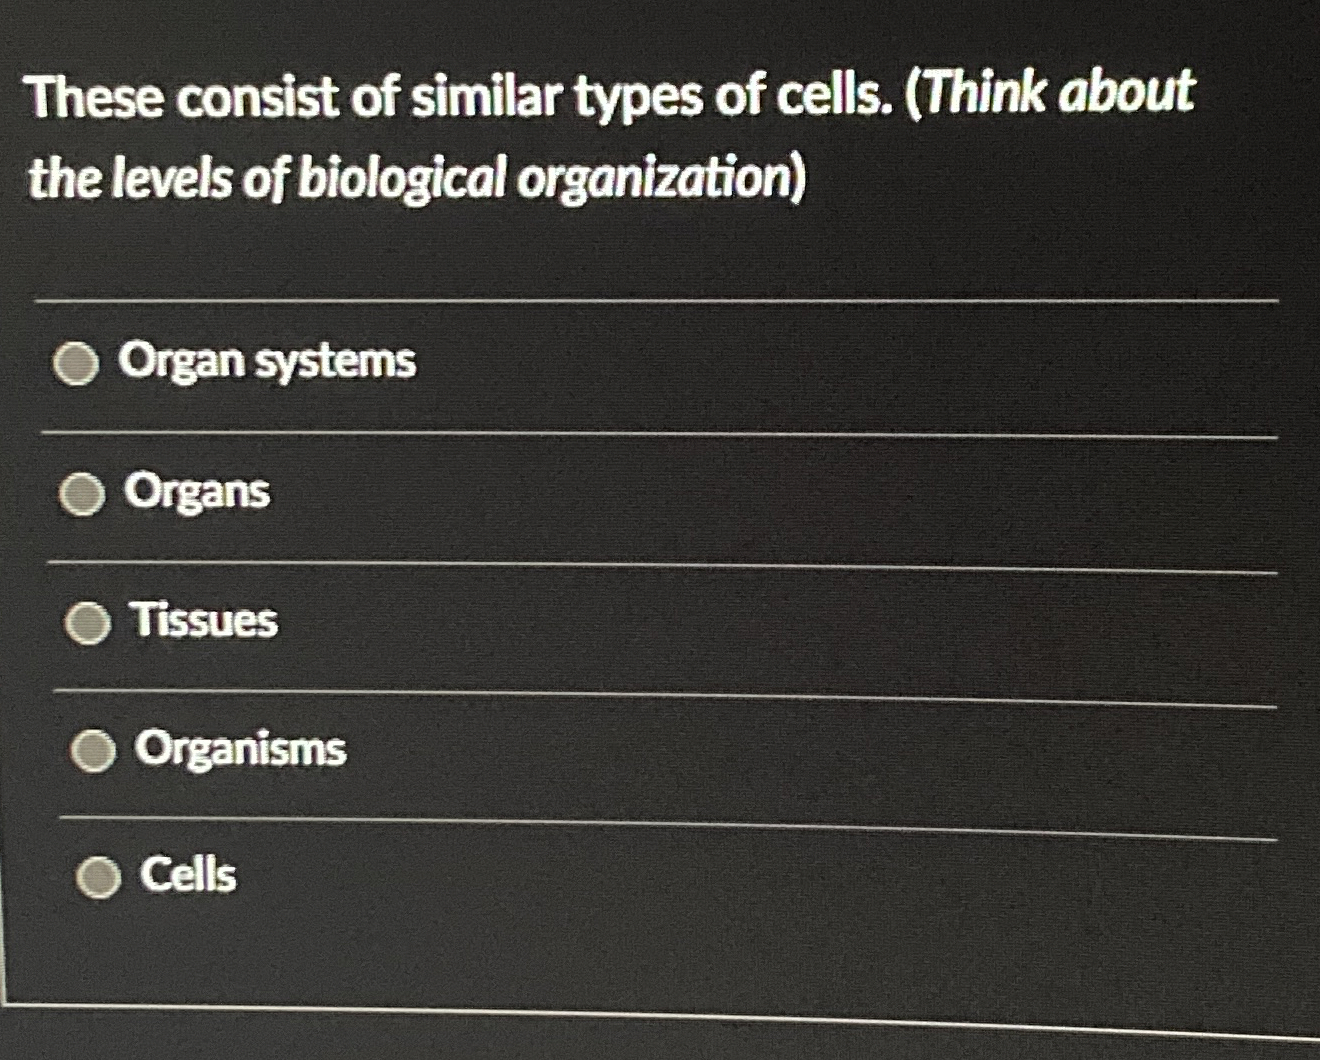Select the Organisms radio button
The height and width of the screenshot is (1060, 1320).
[93, 751]
